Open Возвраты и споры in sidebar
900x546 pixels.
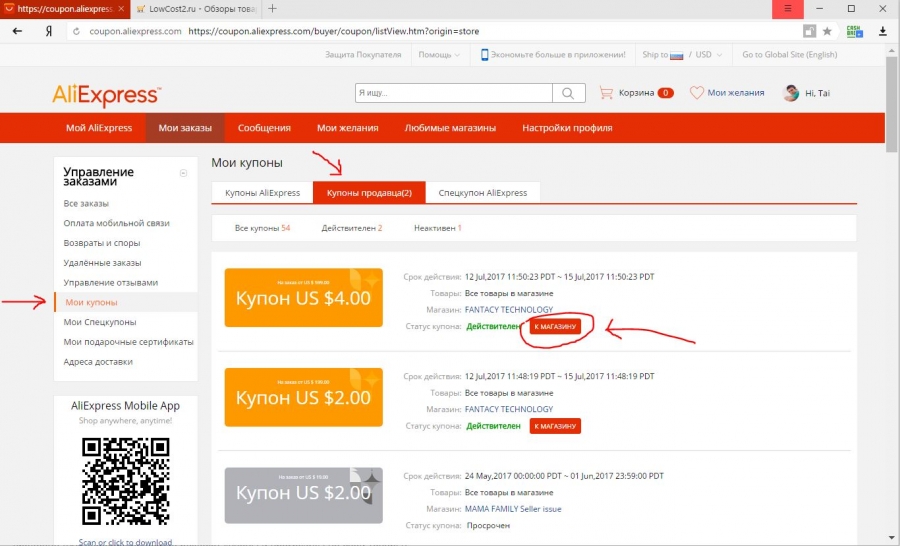coord(102,243)
